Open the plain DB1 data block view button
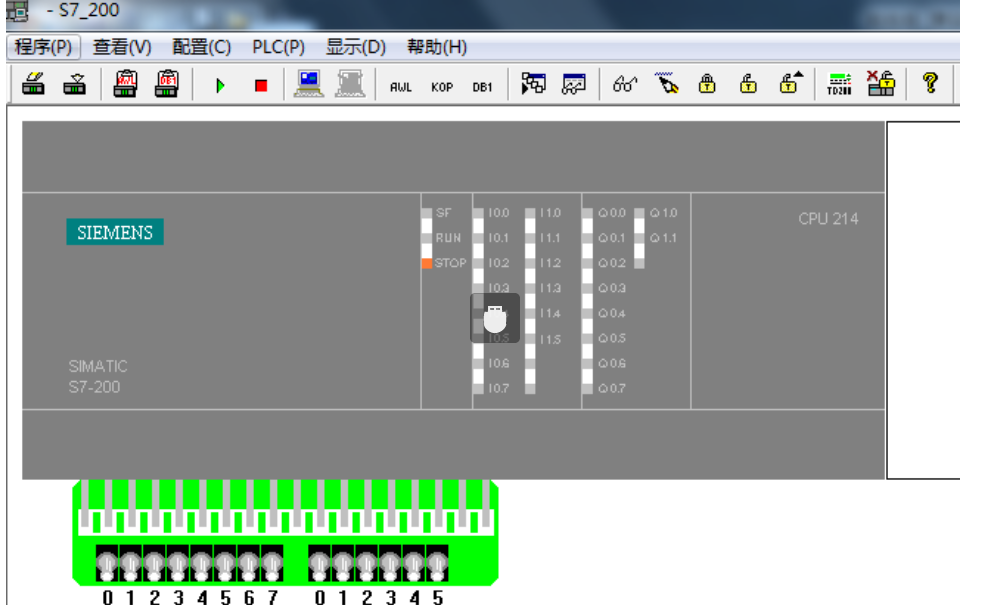The width and height of the screenshot is (986, 605). pos(482,87)
